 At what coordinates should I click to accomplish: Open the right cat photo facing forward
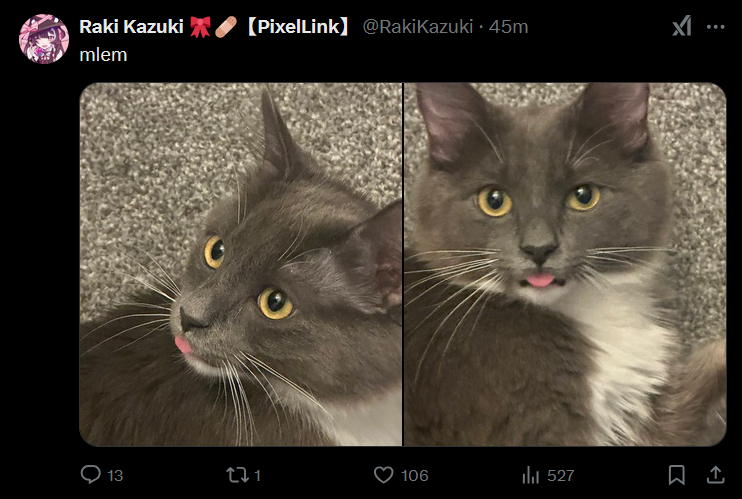[x=565, y=264]
